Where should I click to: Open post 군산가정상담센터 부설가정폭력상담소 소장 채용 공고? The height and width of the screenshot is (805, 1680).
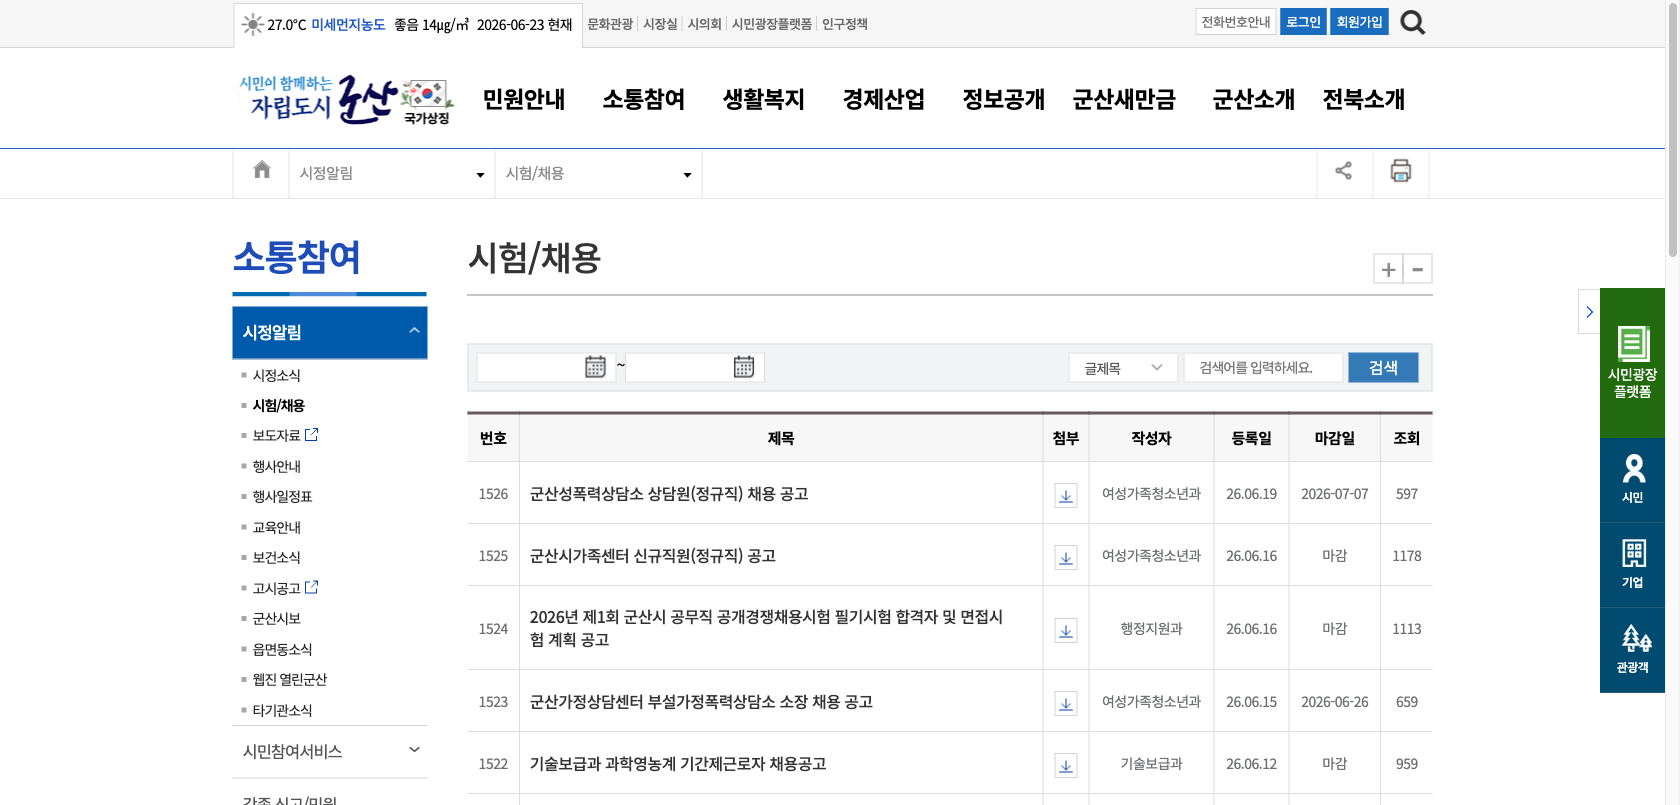(x=701, y=702)
